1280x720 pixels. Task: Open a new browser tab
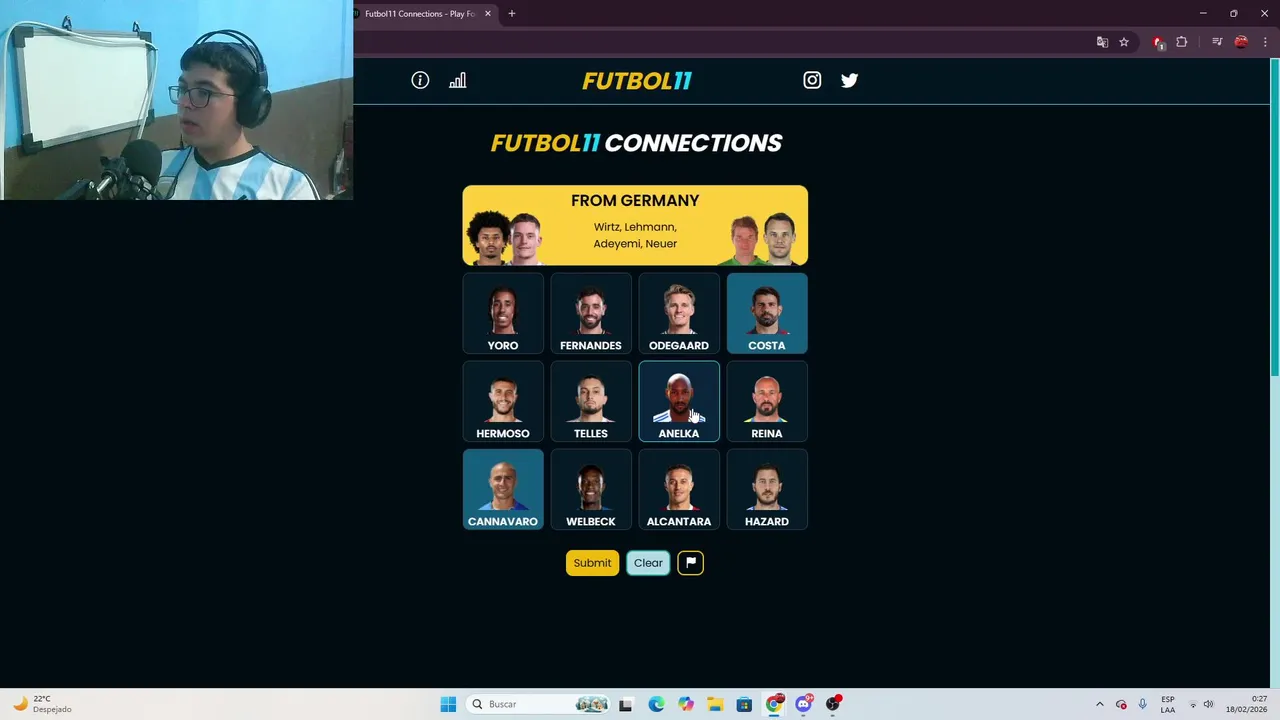click(512, 14)
